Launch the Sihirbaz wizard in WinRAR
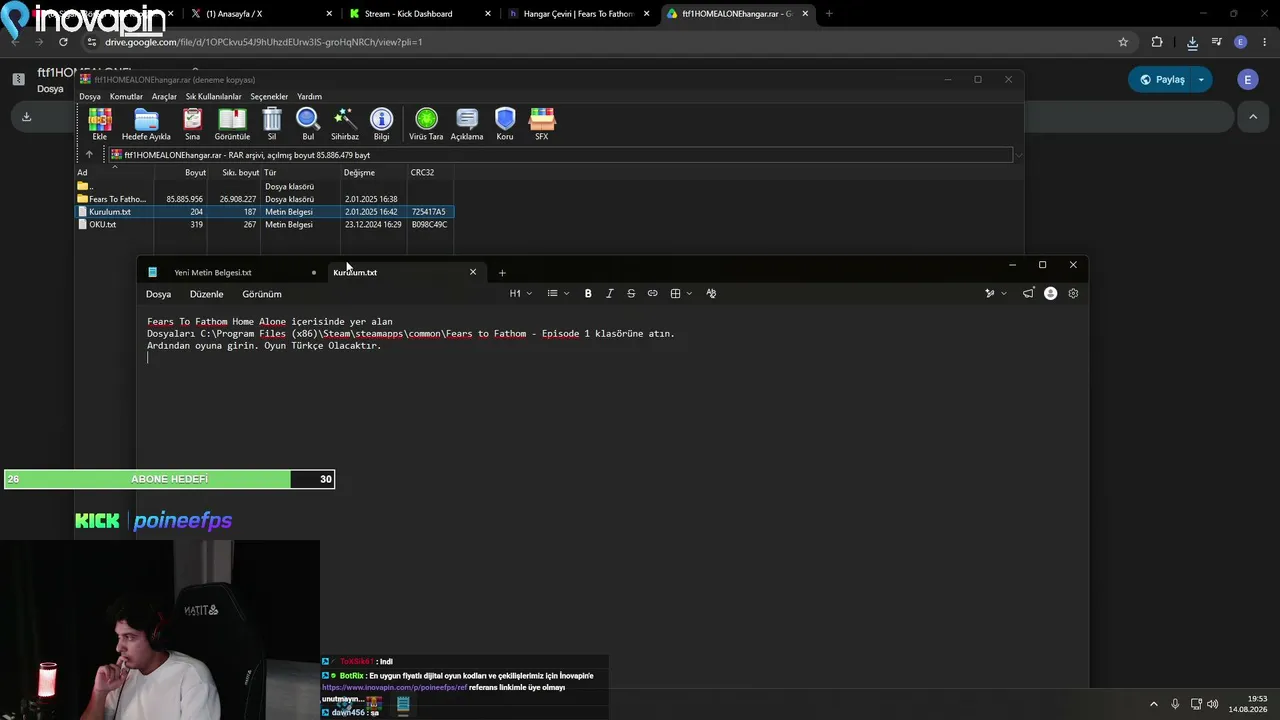This screenshot has height=720, width=1280. point(345,124)
